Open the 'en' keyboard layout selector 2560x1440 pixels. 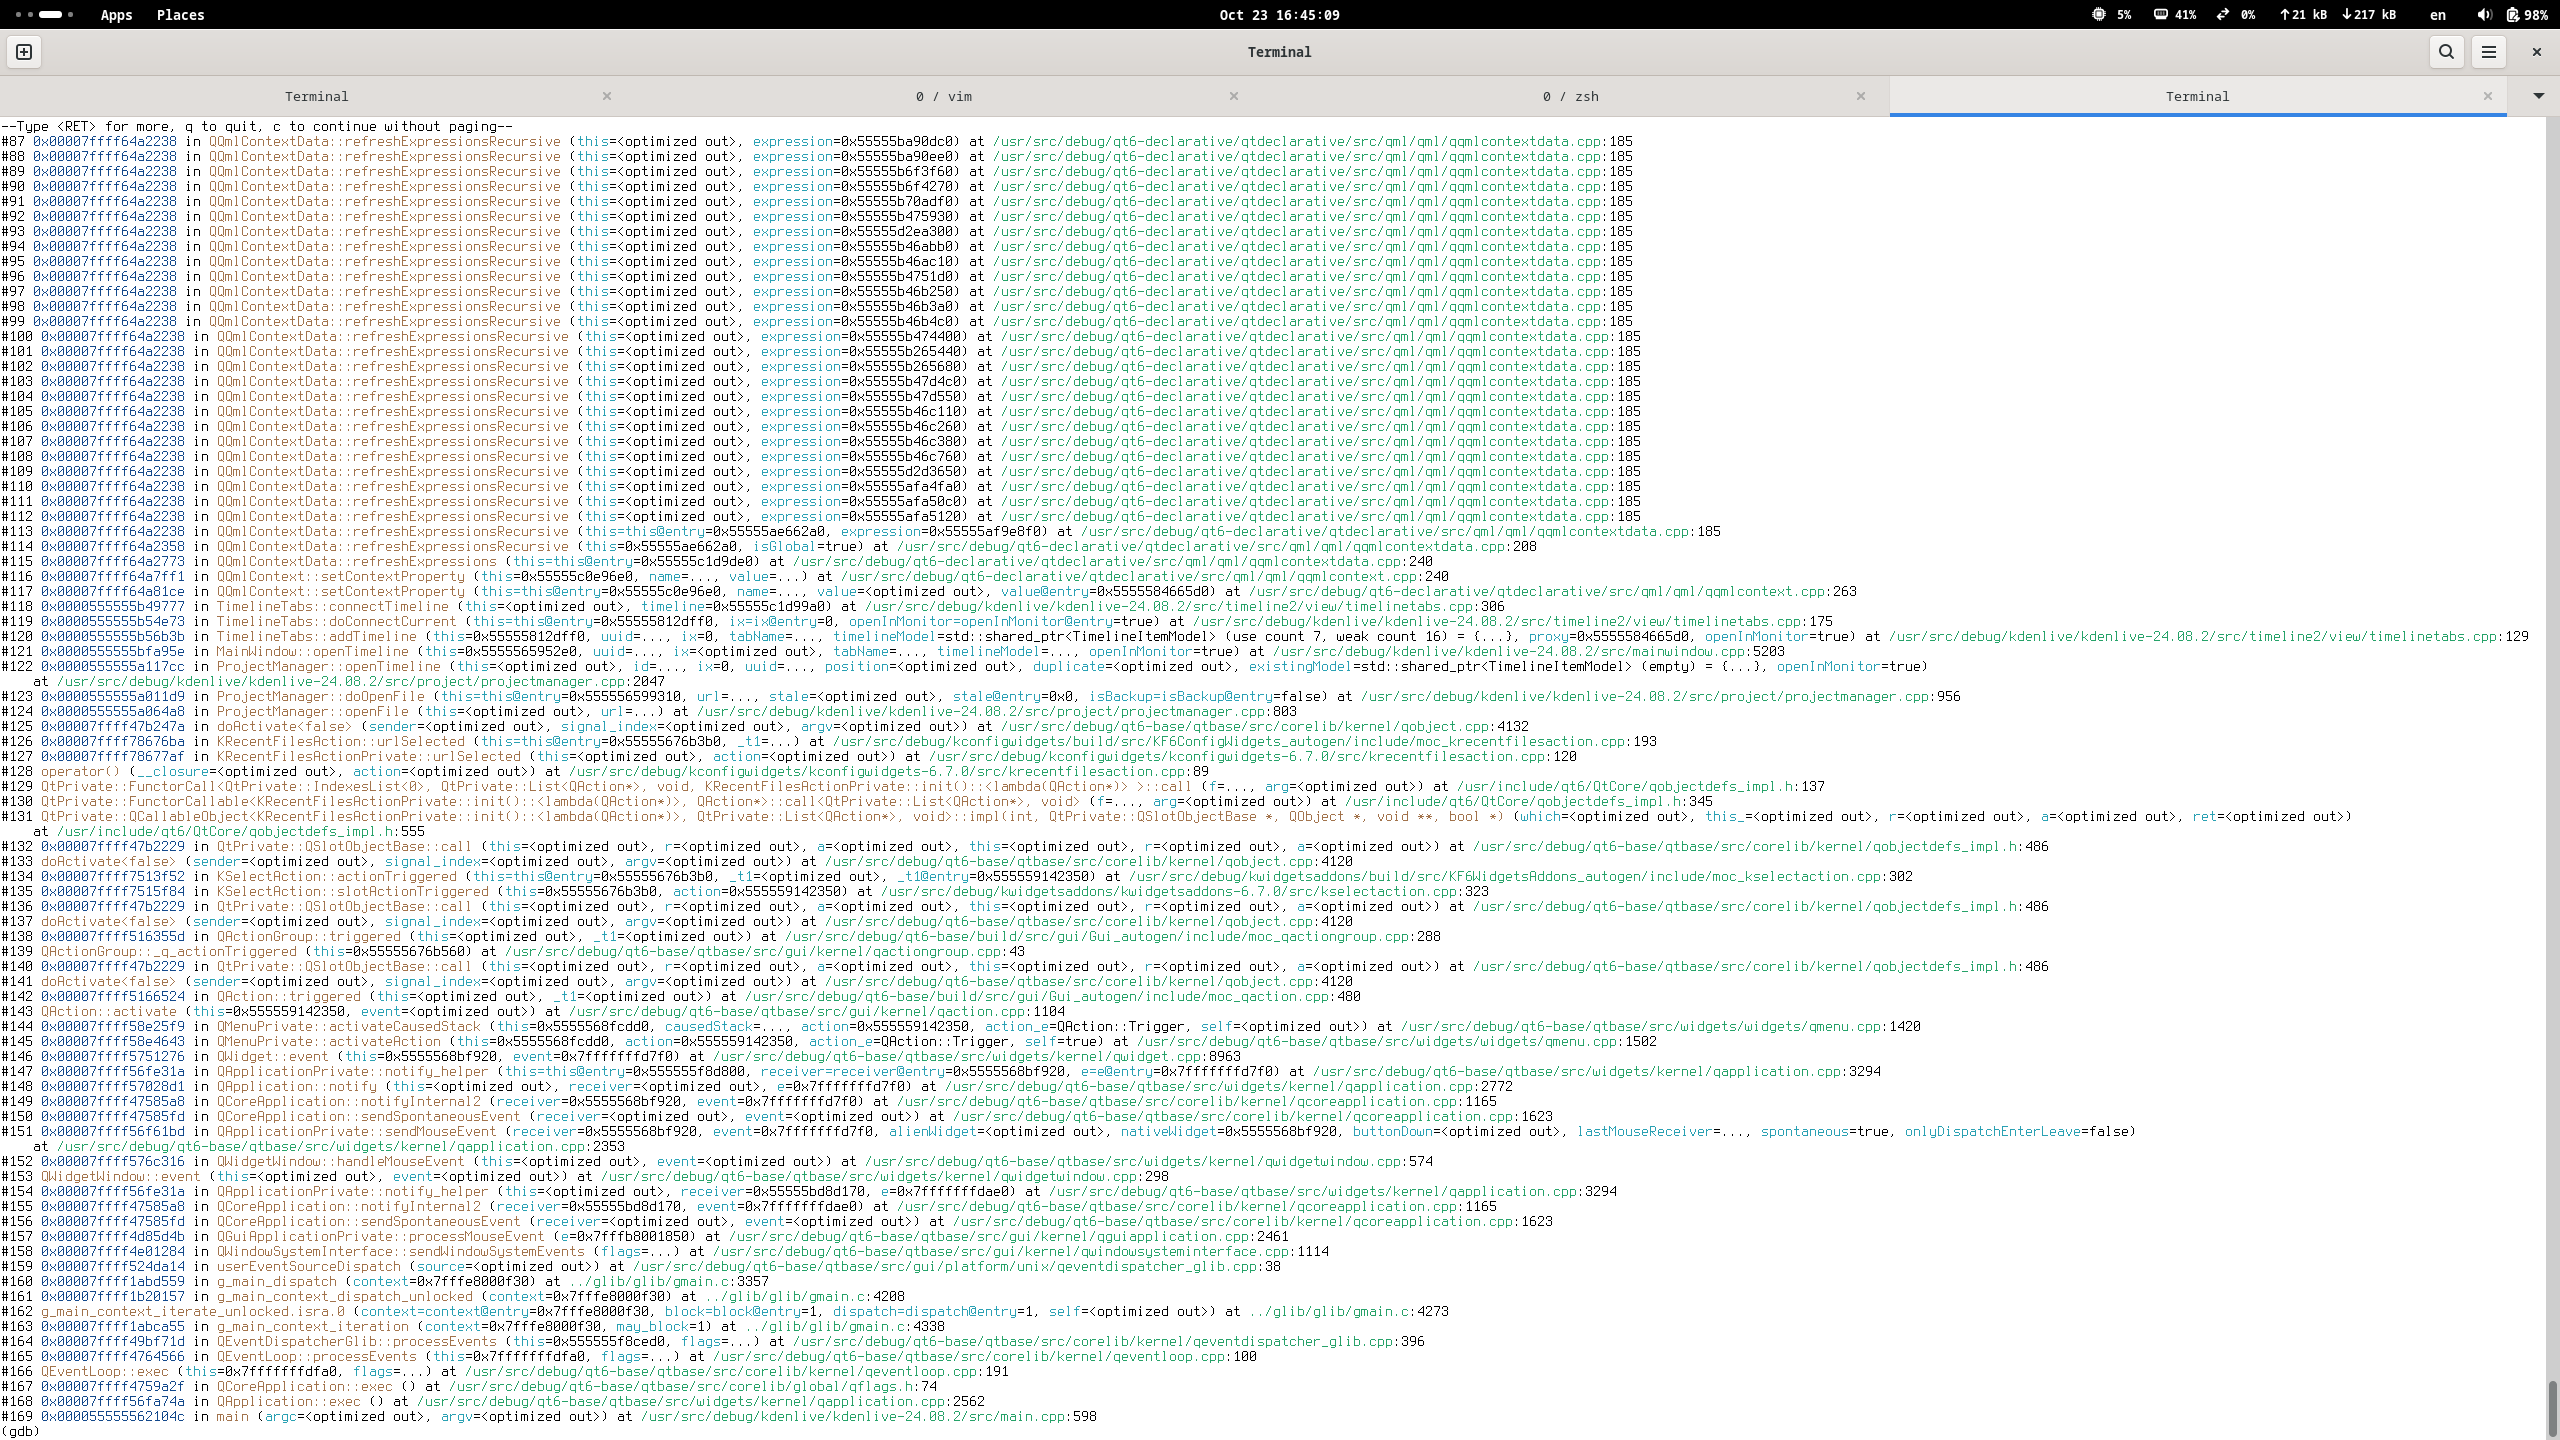click(x=2438, y=15)
